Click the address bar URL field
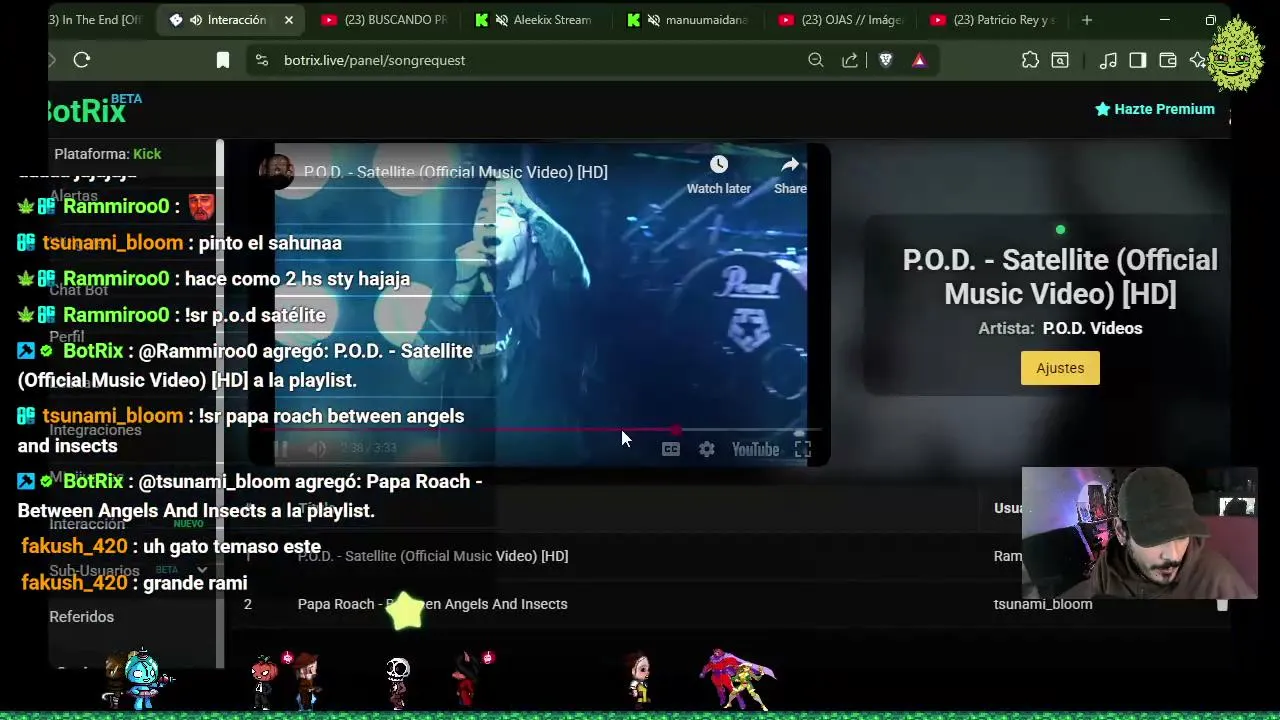1280x720 pixels. pyautogui.click(x=530, y=60)
